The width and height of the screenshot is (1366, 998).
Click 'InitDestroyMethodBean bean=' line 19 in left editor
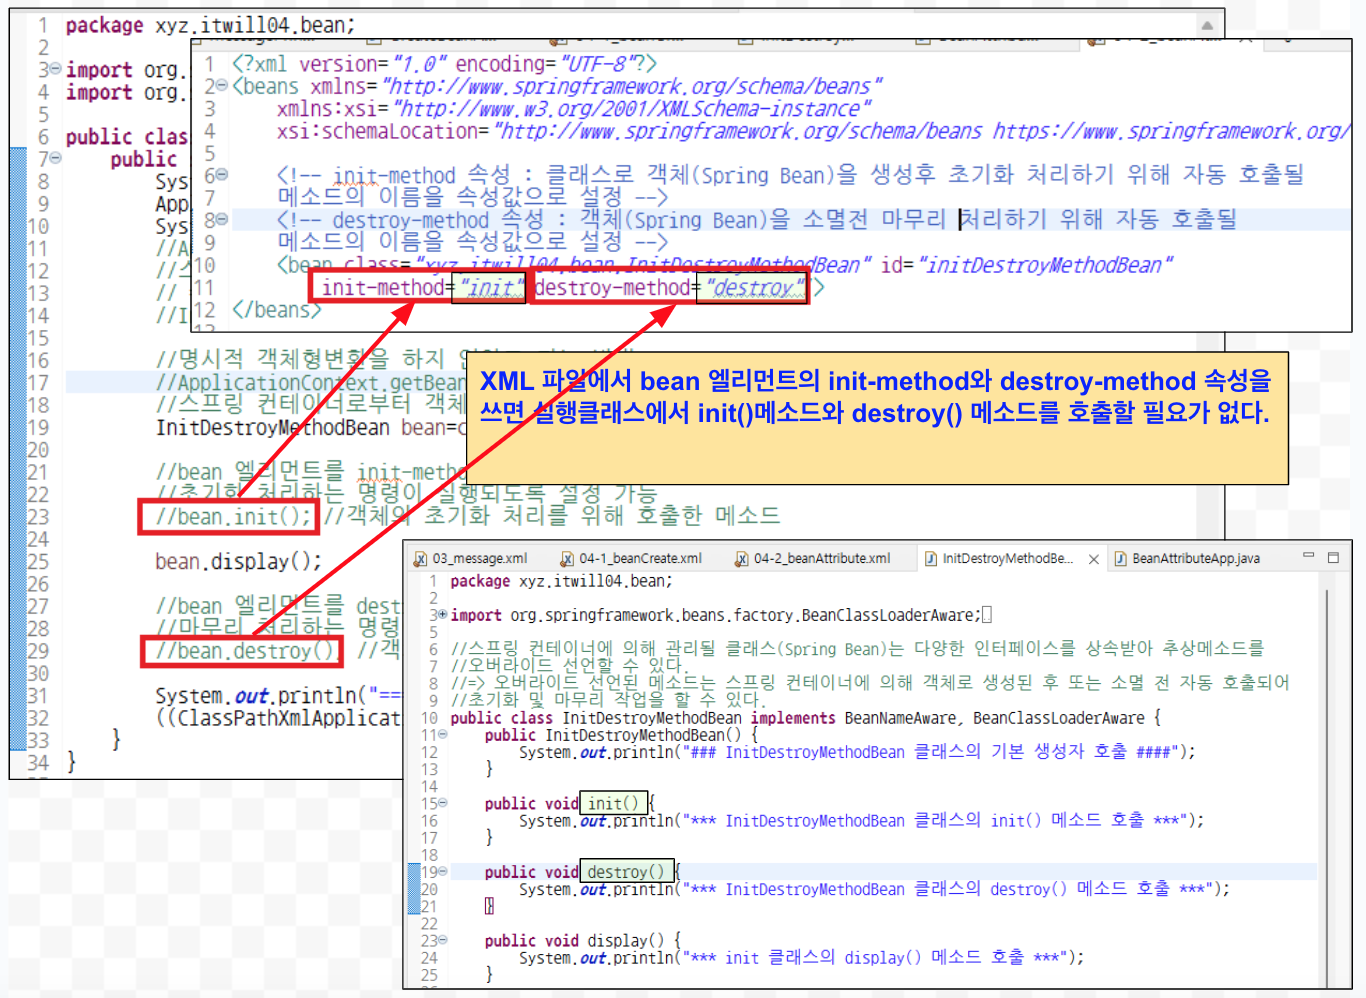pos(311,428)
